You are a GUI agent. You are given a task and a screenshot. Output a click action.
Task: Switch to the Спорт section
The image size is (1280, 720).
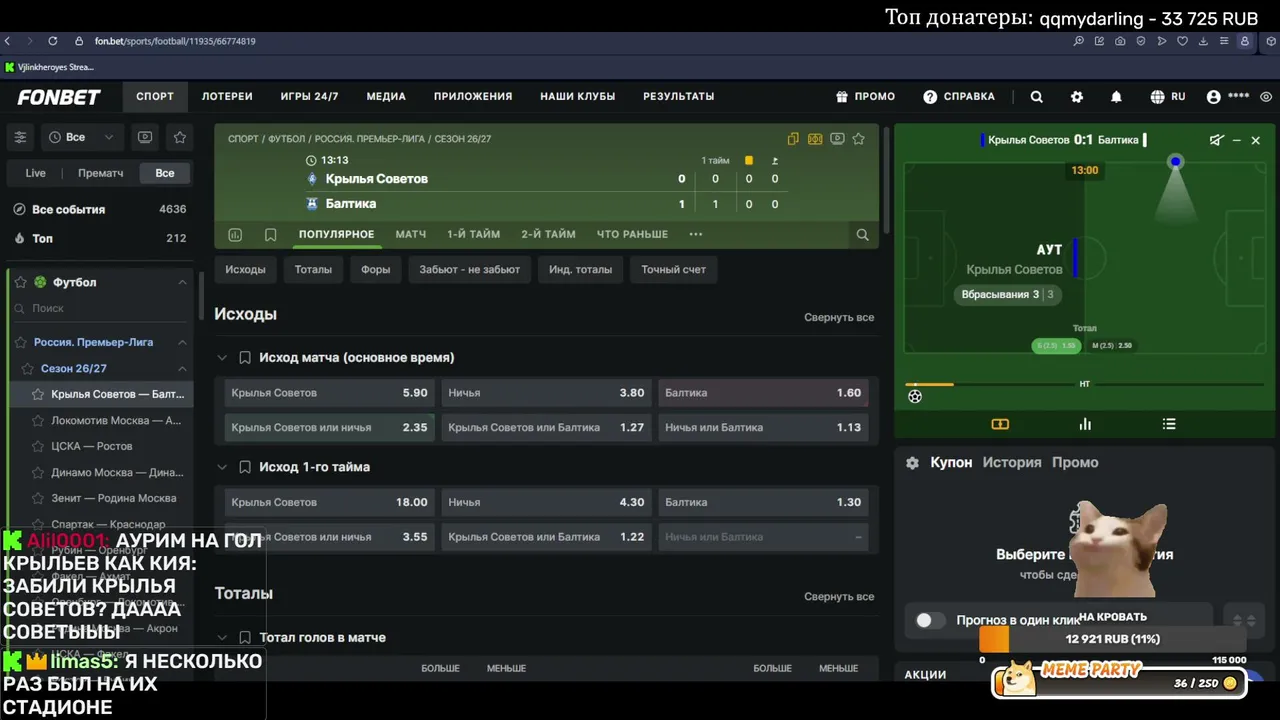[155, 97]
